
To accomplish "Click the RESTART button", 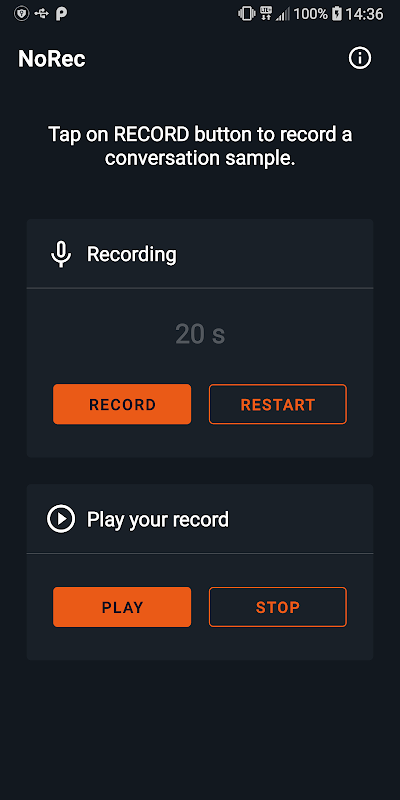I will point(278,404).
